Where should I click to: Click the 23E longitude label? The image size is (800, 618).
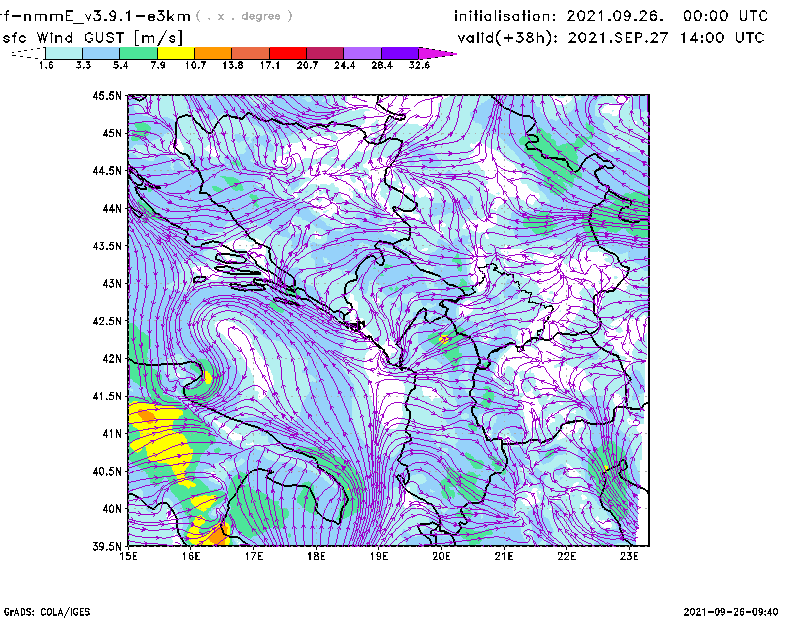click(x=629, y=556)
